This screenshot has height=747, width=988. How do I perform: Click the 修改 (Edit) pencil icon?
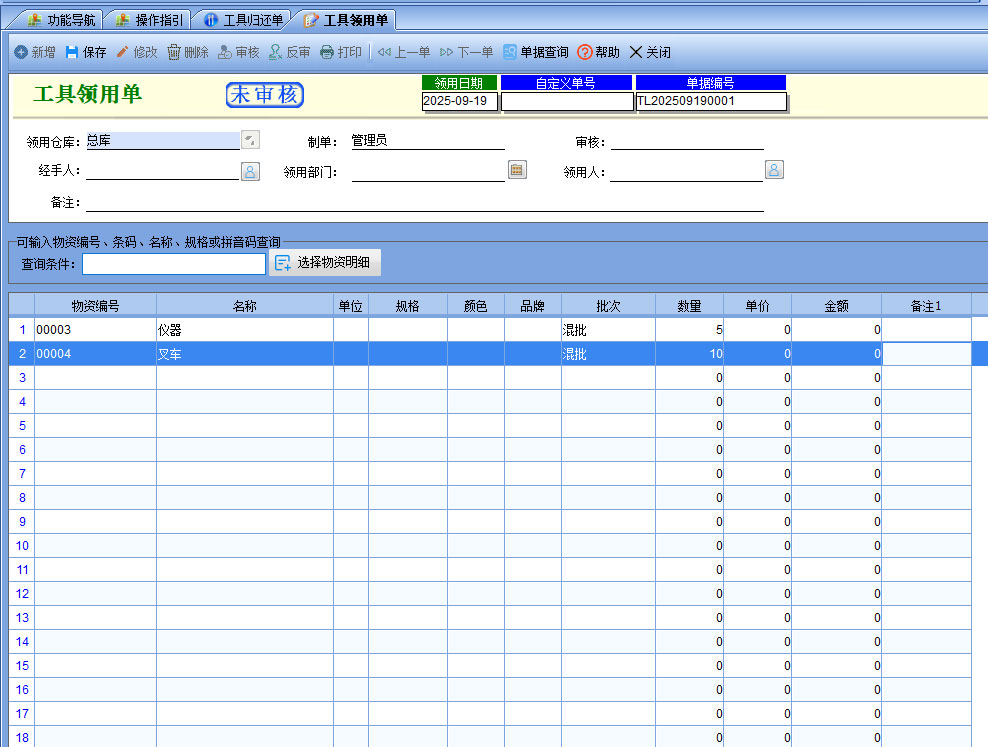pos(123,52)
